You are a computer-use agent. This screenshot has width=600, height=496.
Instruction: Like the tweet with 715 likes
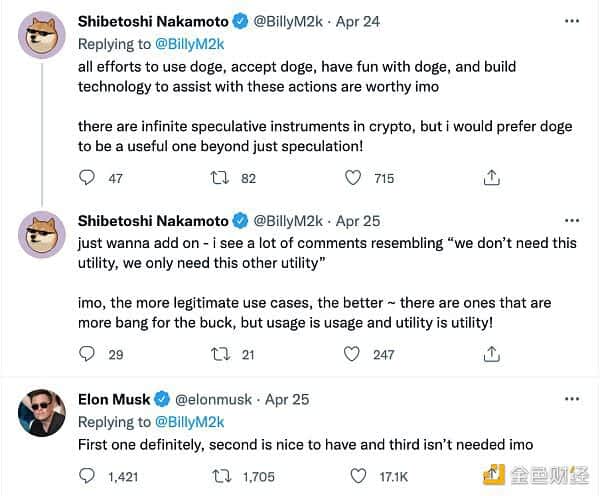[353, 178]
